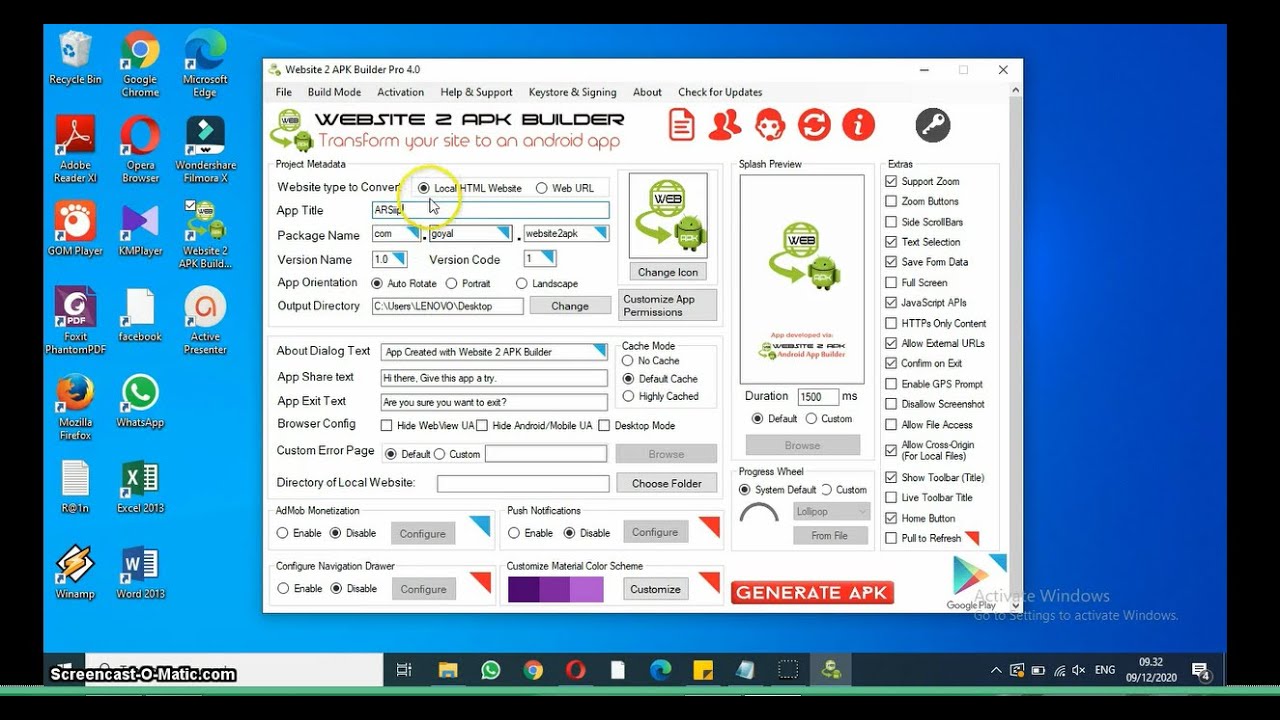The width and height of the screenshot is (1280, 720).
Task: Open Sticky Notes from the taskbar
Action: (x=703, y=670)
